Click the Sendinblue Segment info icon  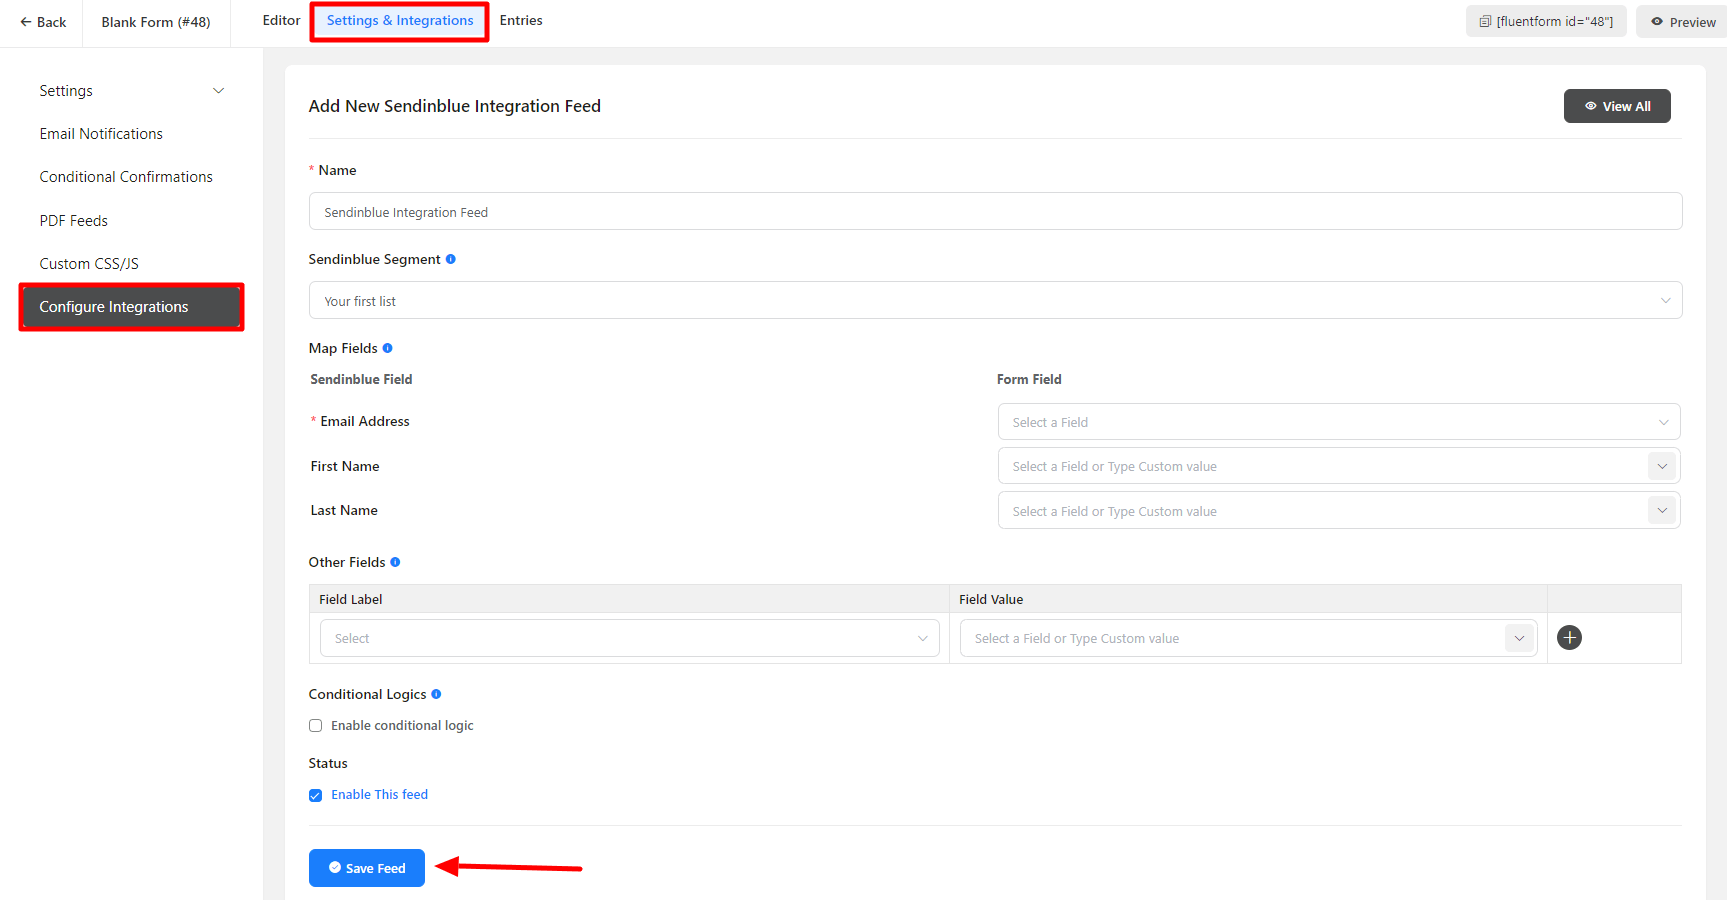coord(451,259)
